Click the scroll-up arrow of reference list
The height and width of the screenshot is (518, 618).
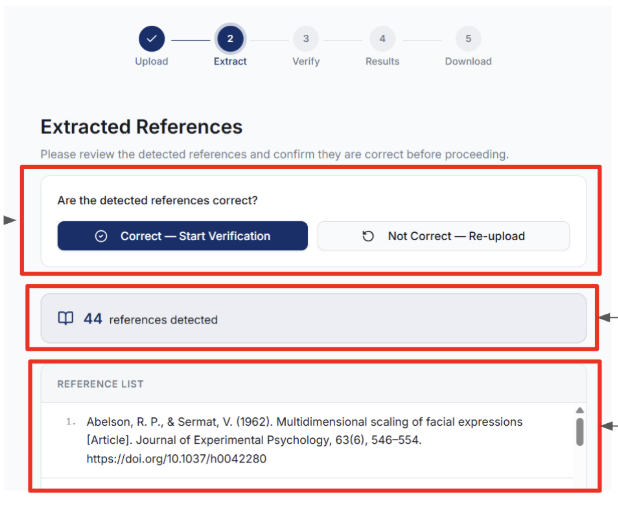click(579, 410)
